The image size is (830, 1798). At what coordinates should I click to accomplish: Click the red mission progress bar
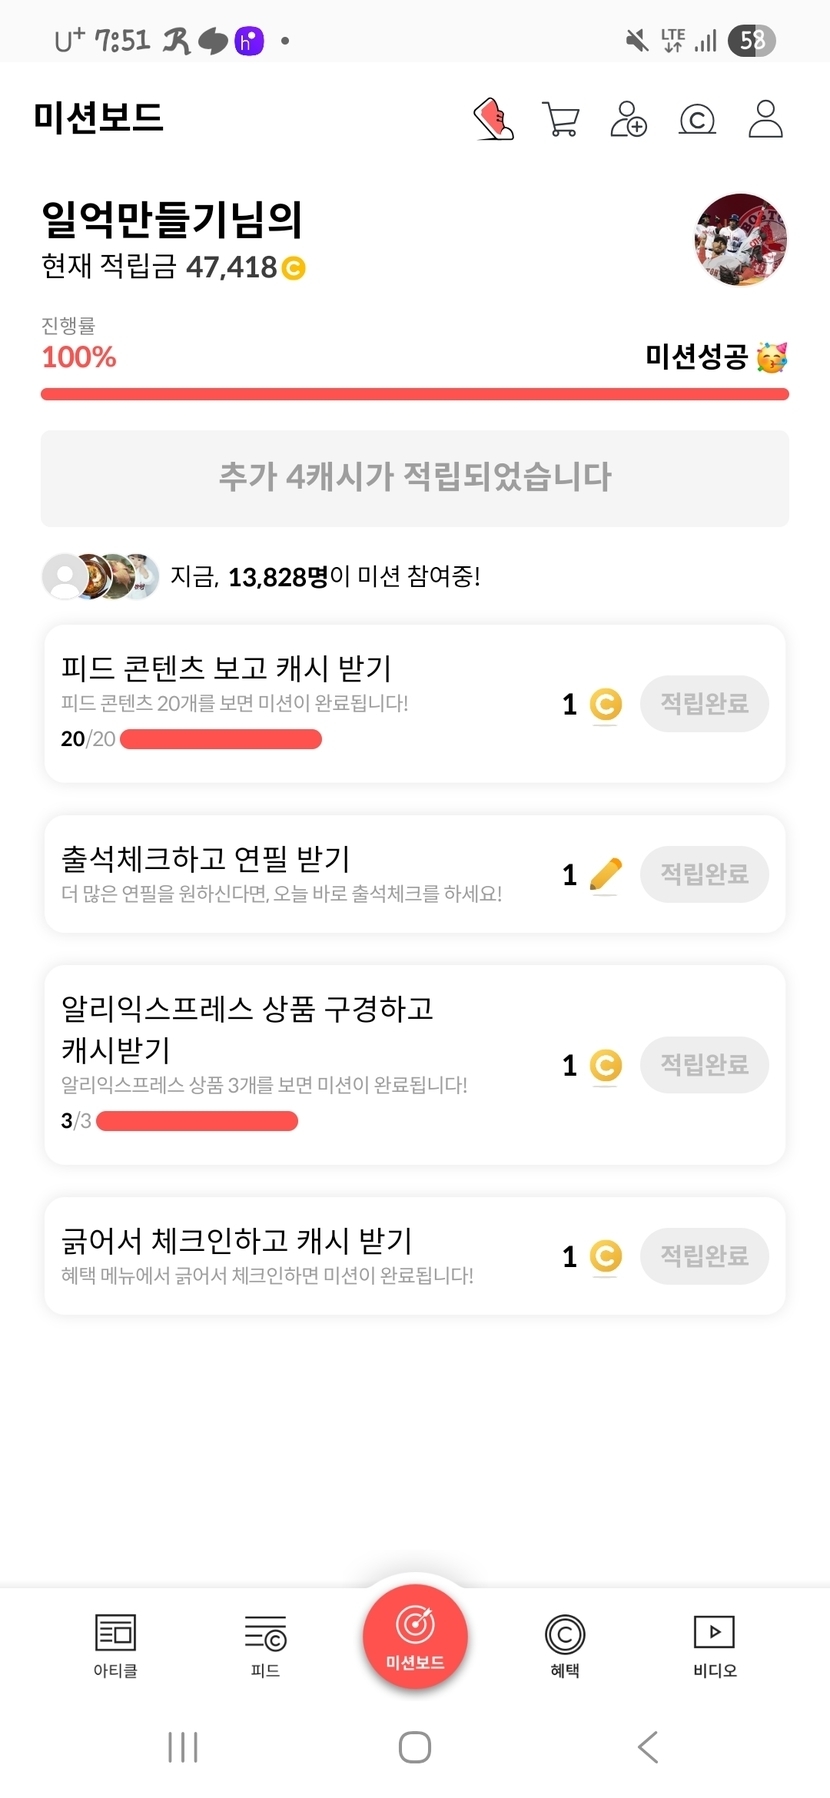click(x=415, y=394)
